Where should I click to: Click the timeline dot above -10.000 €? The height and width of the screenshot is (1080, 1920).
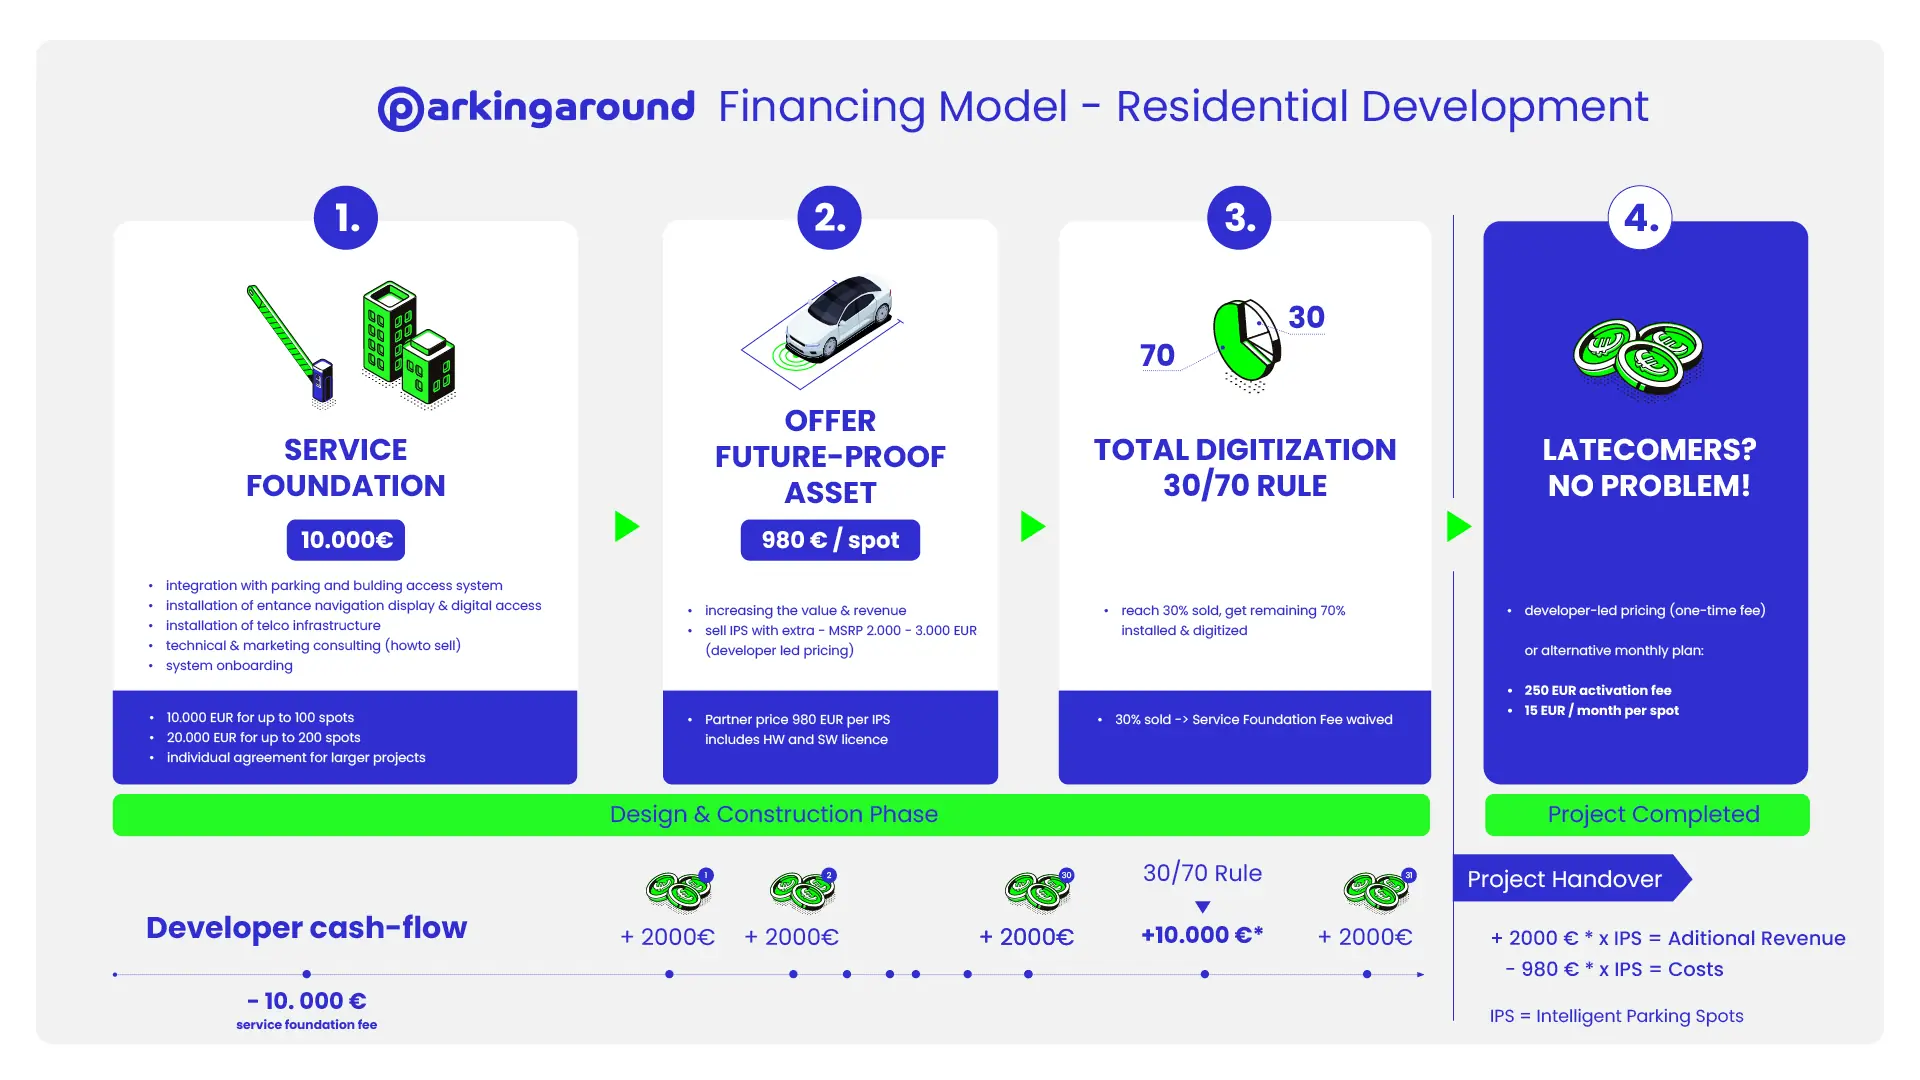[x=307, y=974]
